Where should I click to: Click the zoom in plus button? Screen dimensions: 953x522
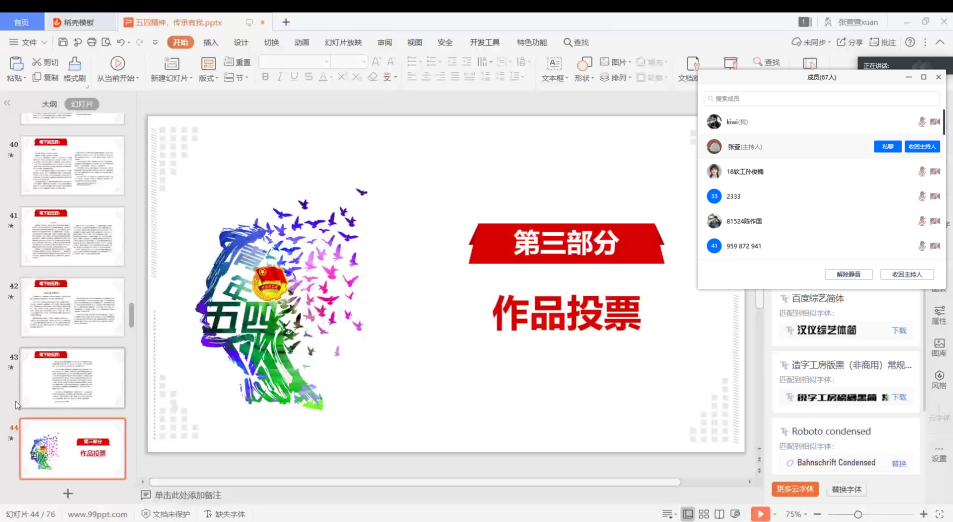click(923, 514)
